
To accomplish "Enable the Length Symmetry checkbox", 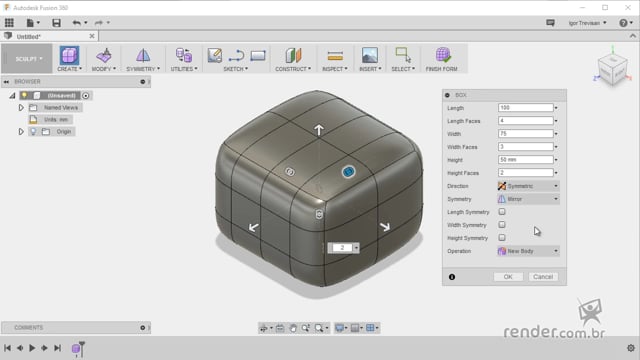I will 502,212.
